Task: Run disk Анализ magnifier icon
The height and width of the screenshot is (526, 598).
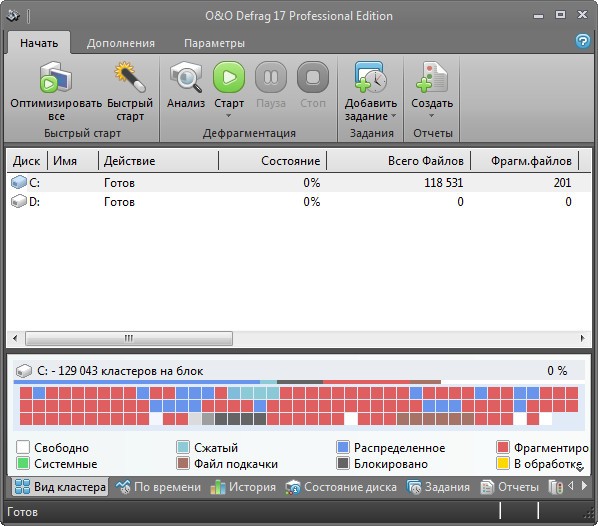Action: 186,77
